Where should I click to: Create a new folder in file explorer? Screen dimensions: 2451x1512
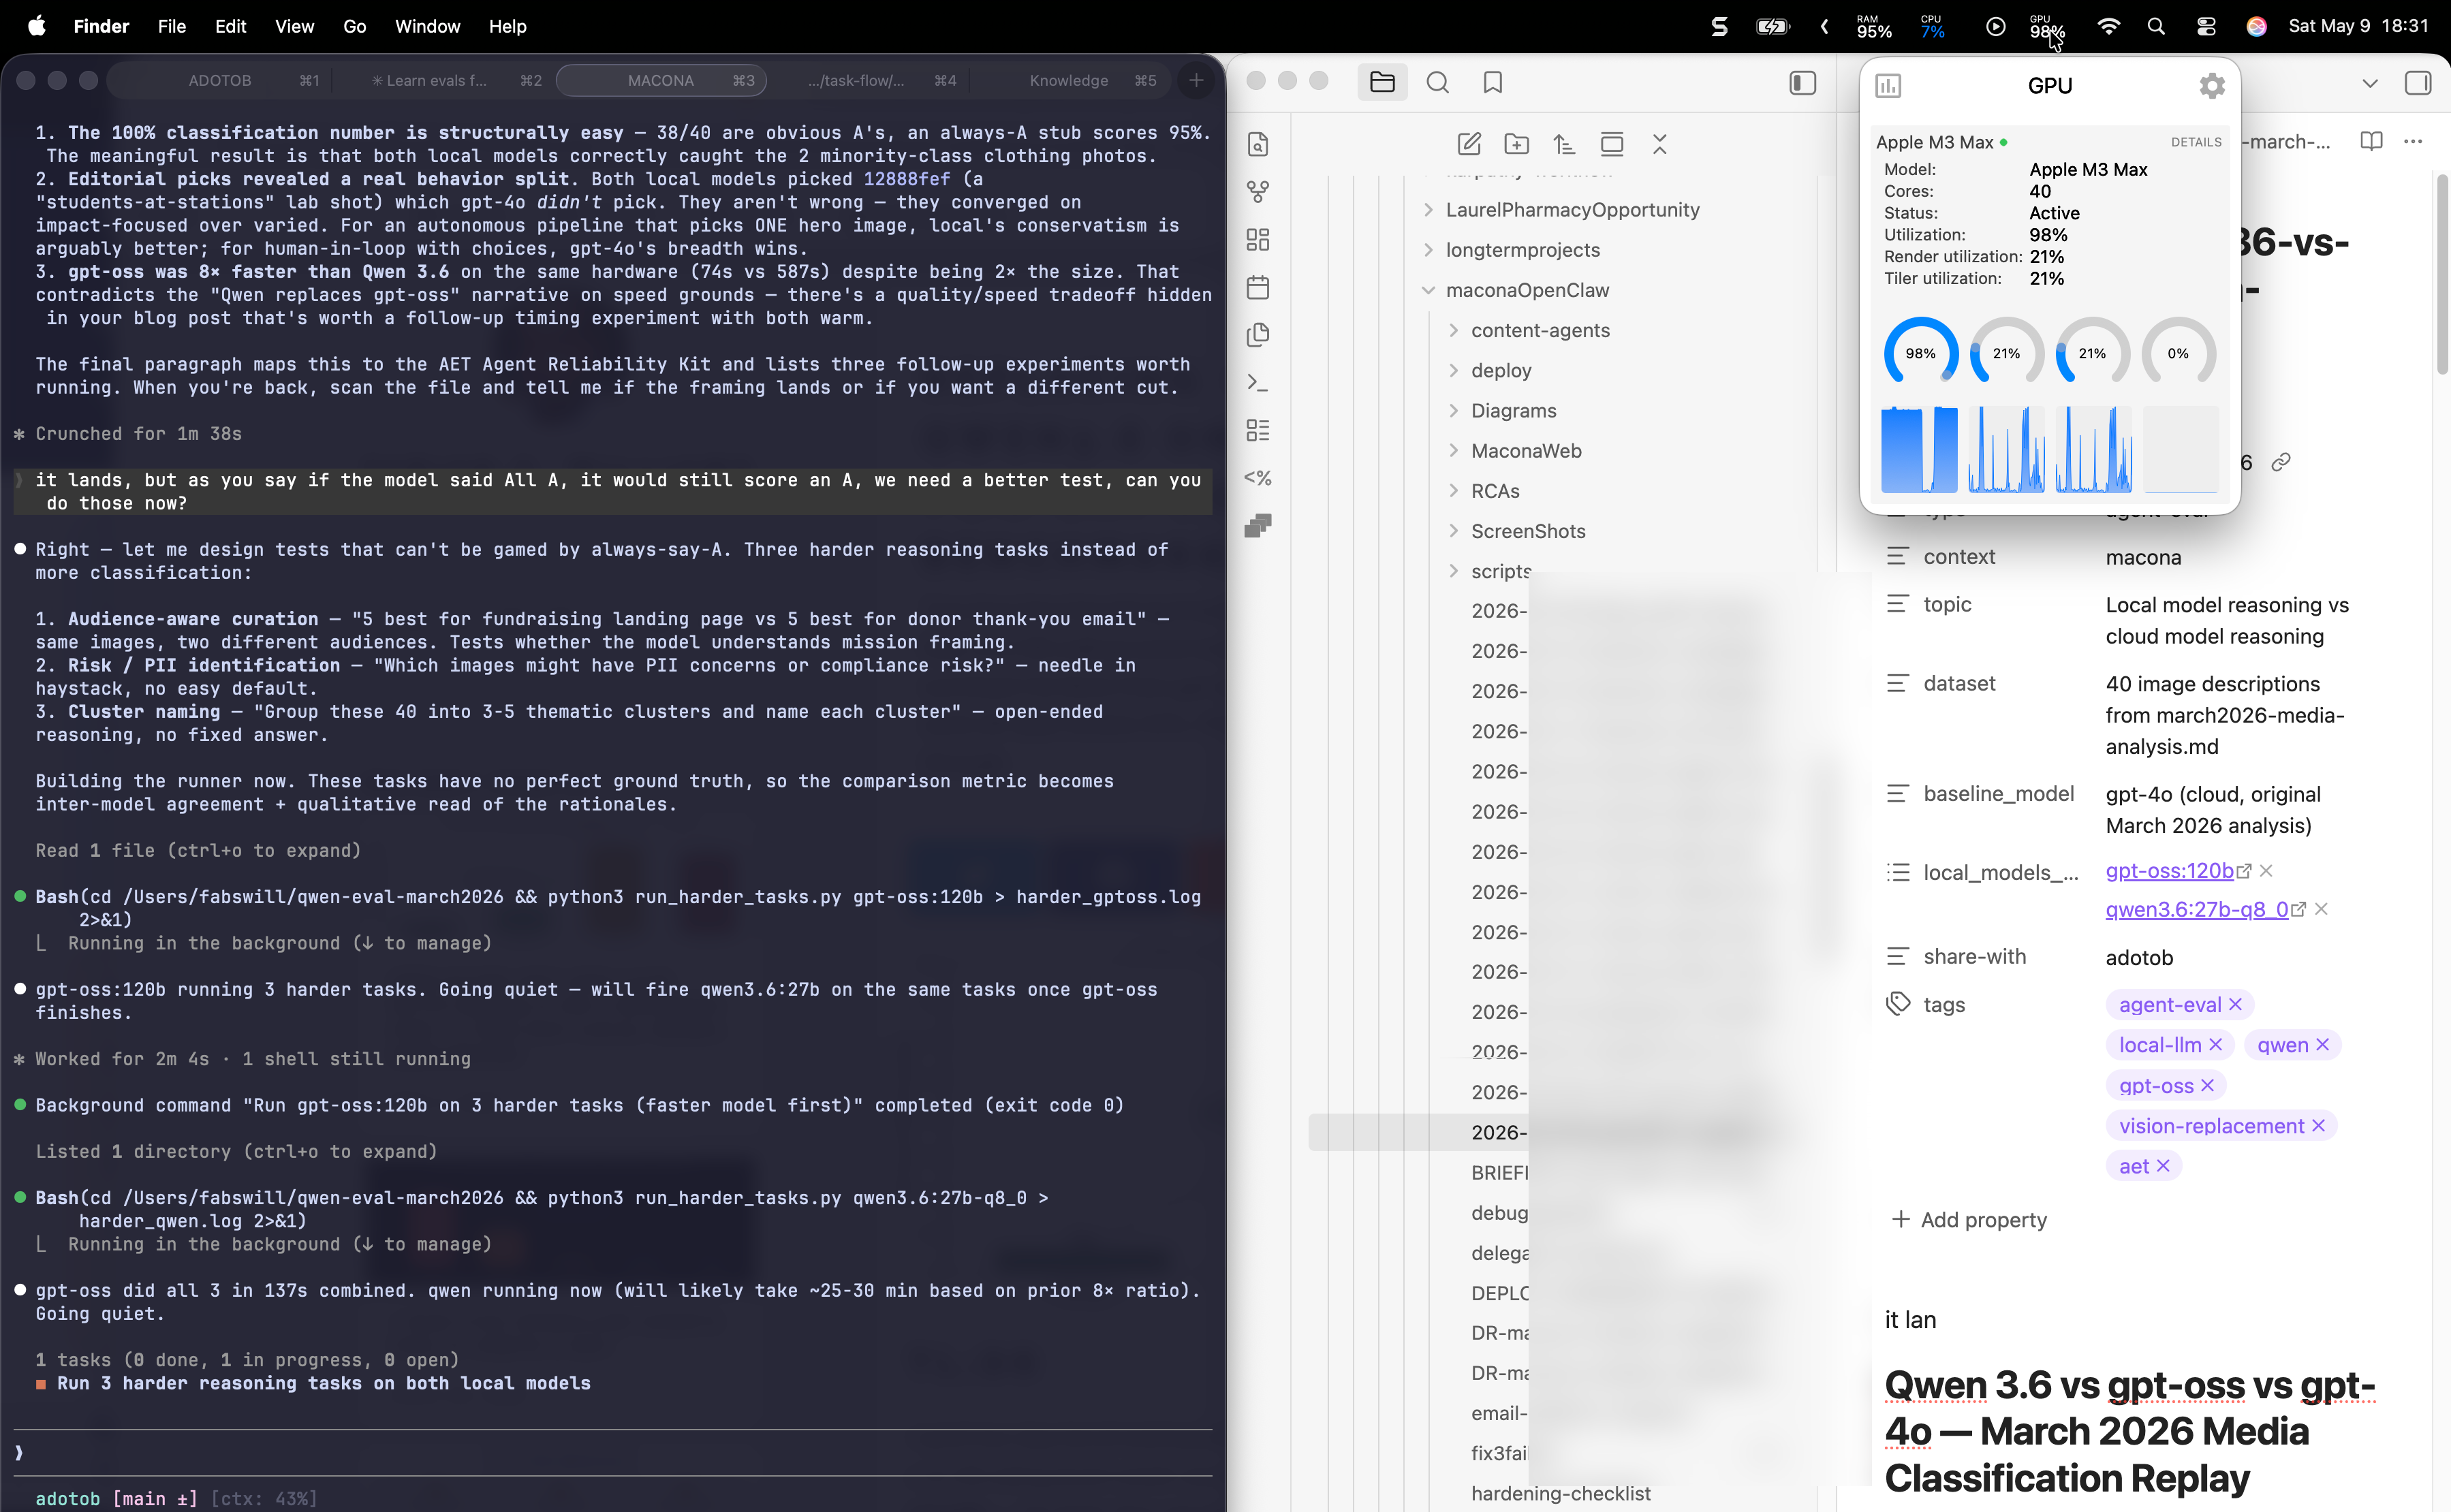tap(1517, 144)
